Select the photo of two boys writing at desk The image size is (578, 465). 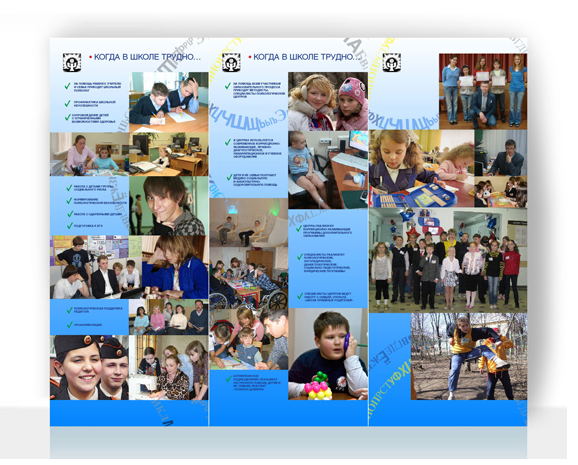pos(169,102)
